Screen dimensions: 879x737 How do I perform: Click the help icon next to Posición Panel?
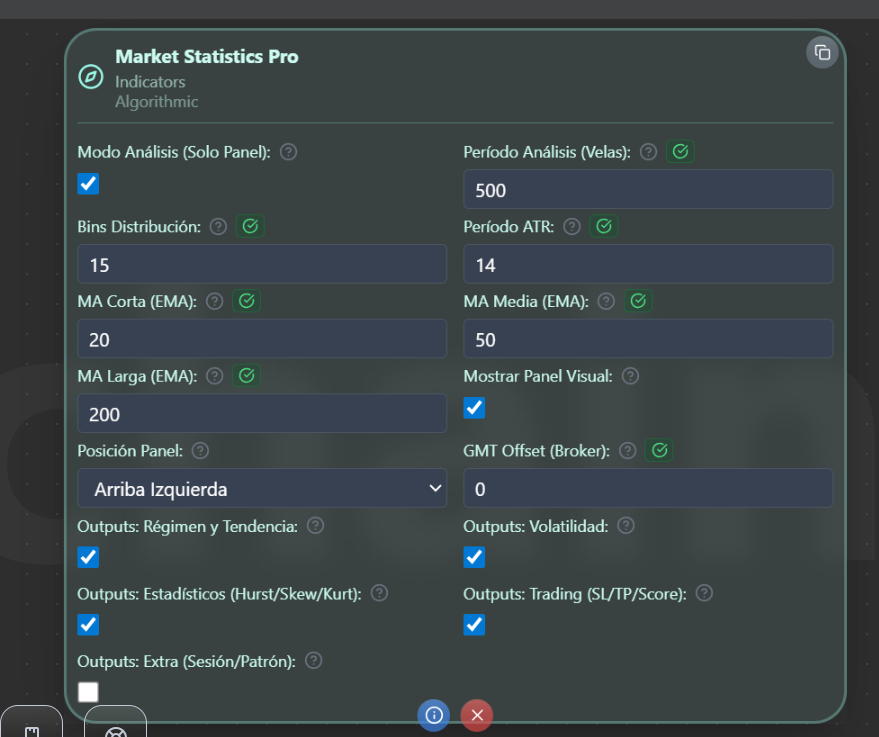pos(200,451)
